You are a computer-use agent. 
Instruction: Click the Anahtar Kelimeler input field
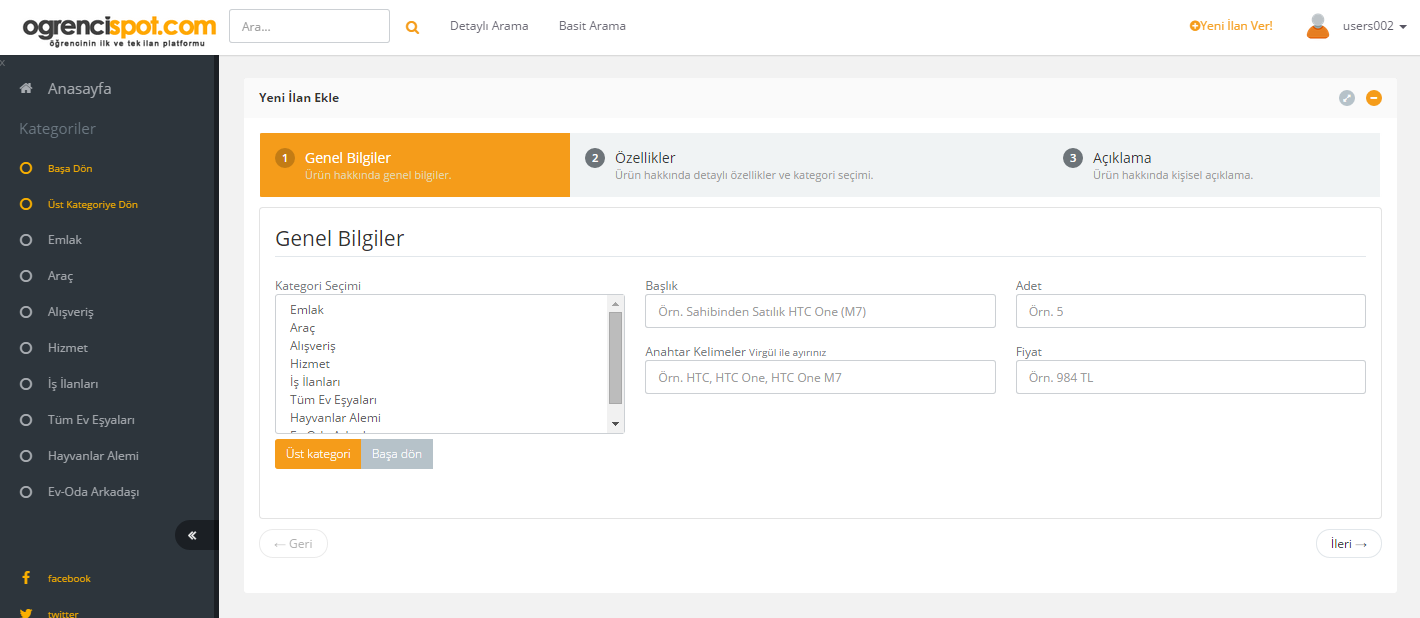coord(820,377)
